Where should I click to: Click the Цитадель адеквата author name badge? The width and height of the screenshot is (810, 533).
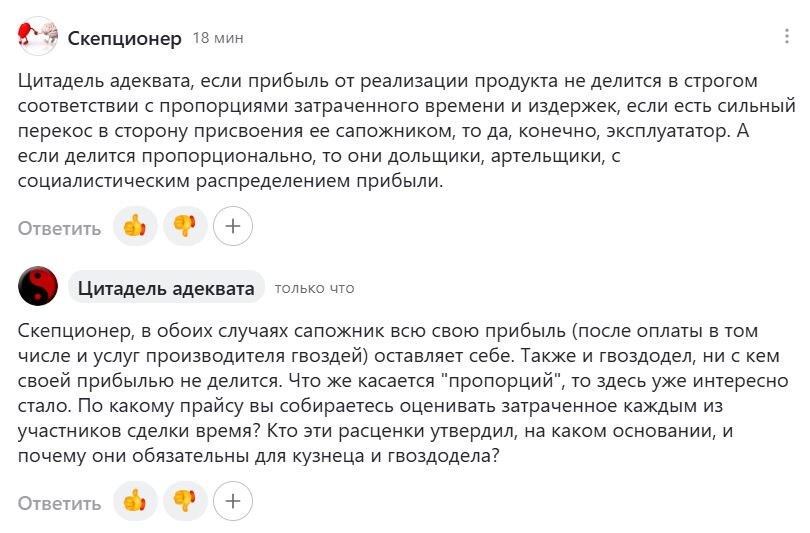pyautogui.click(x=166, y=288)
